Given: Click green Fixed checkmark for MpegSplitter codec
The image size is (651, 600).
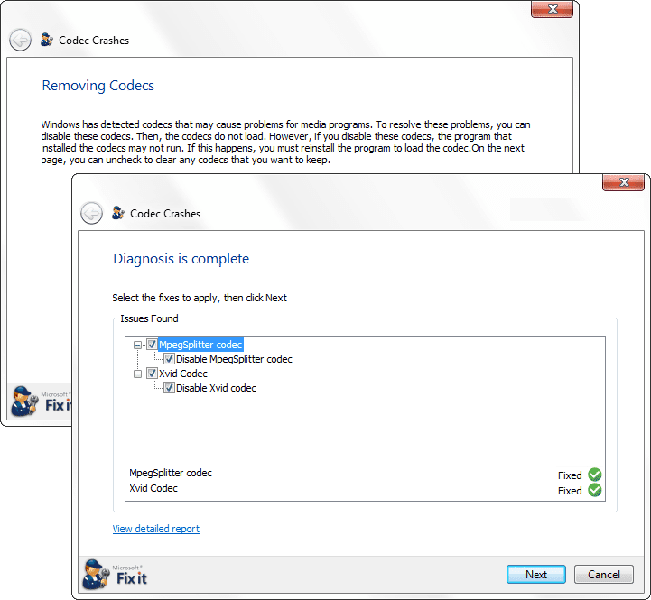Looking at the screenshot, I should tap(595, 474).
